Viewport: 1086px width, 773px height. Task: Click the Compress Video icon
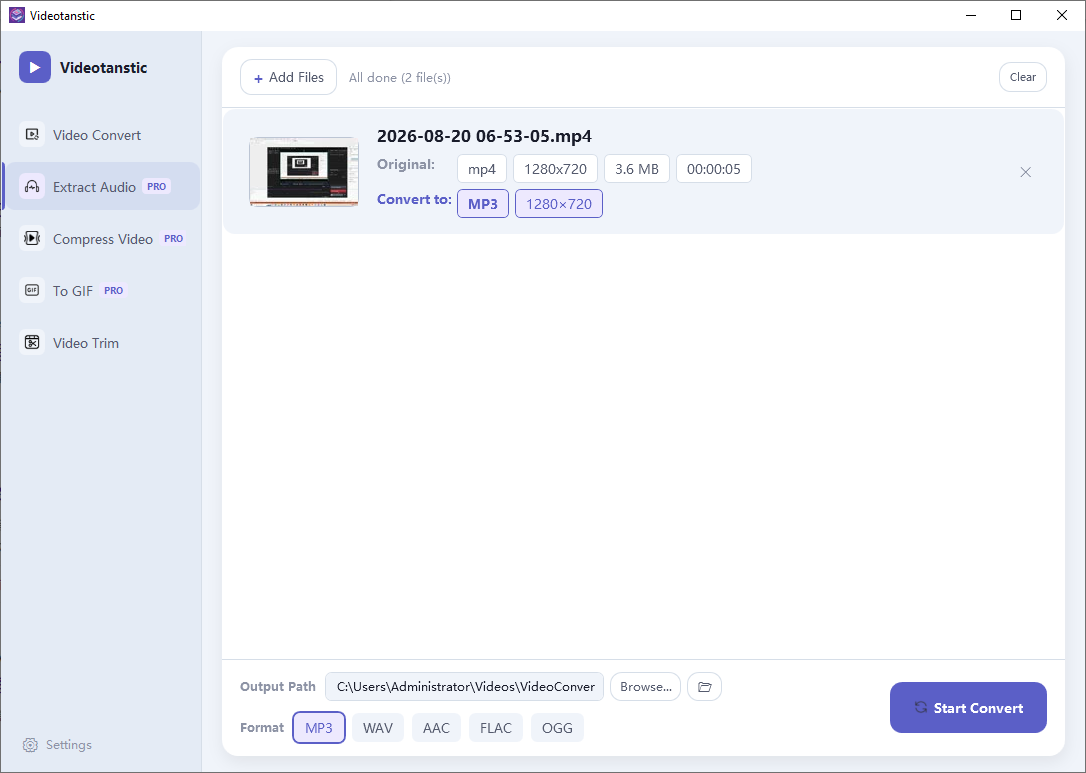(x=32, y=238)
